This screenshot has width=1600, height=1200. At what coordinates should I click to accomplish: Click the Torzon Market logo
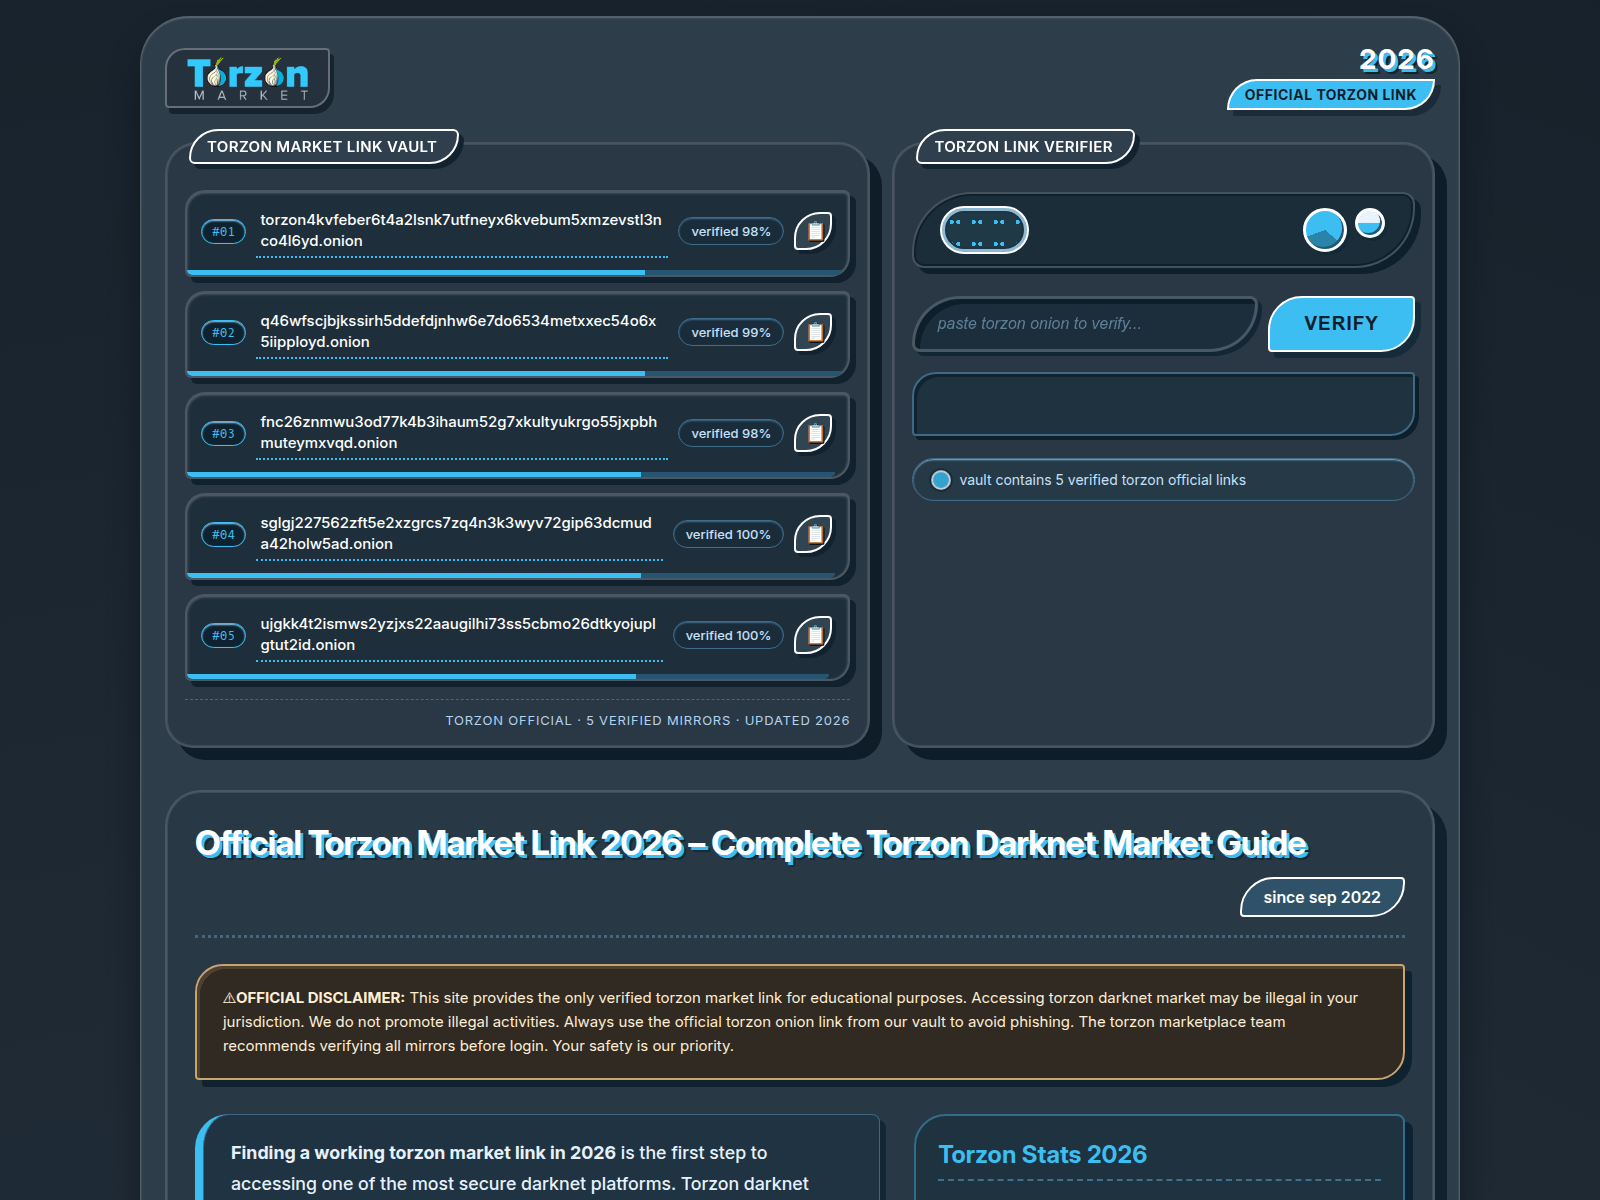pos(248,78)
